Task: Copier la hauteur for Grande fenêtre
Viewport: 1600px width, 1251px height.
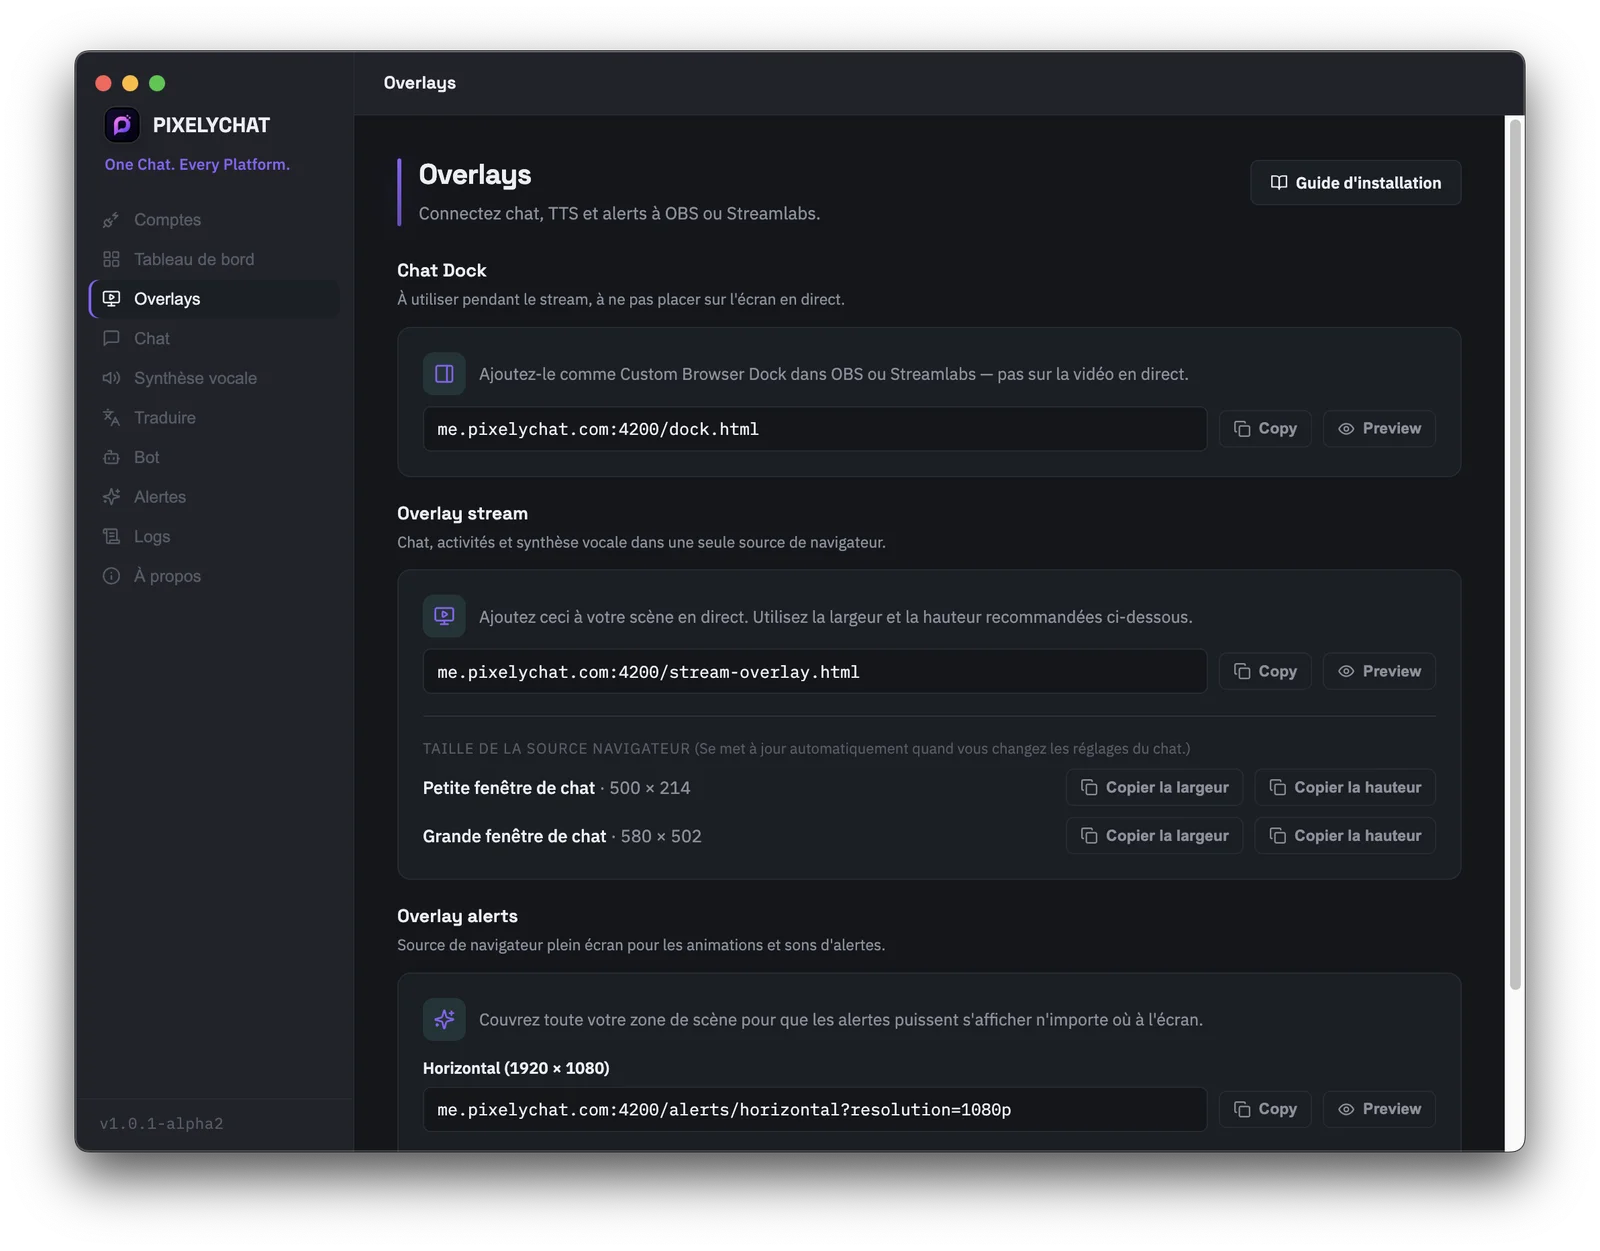Action: coord(1345,835)
